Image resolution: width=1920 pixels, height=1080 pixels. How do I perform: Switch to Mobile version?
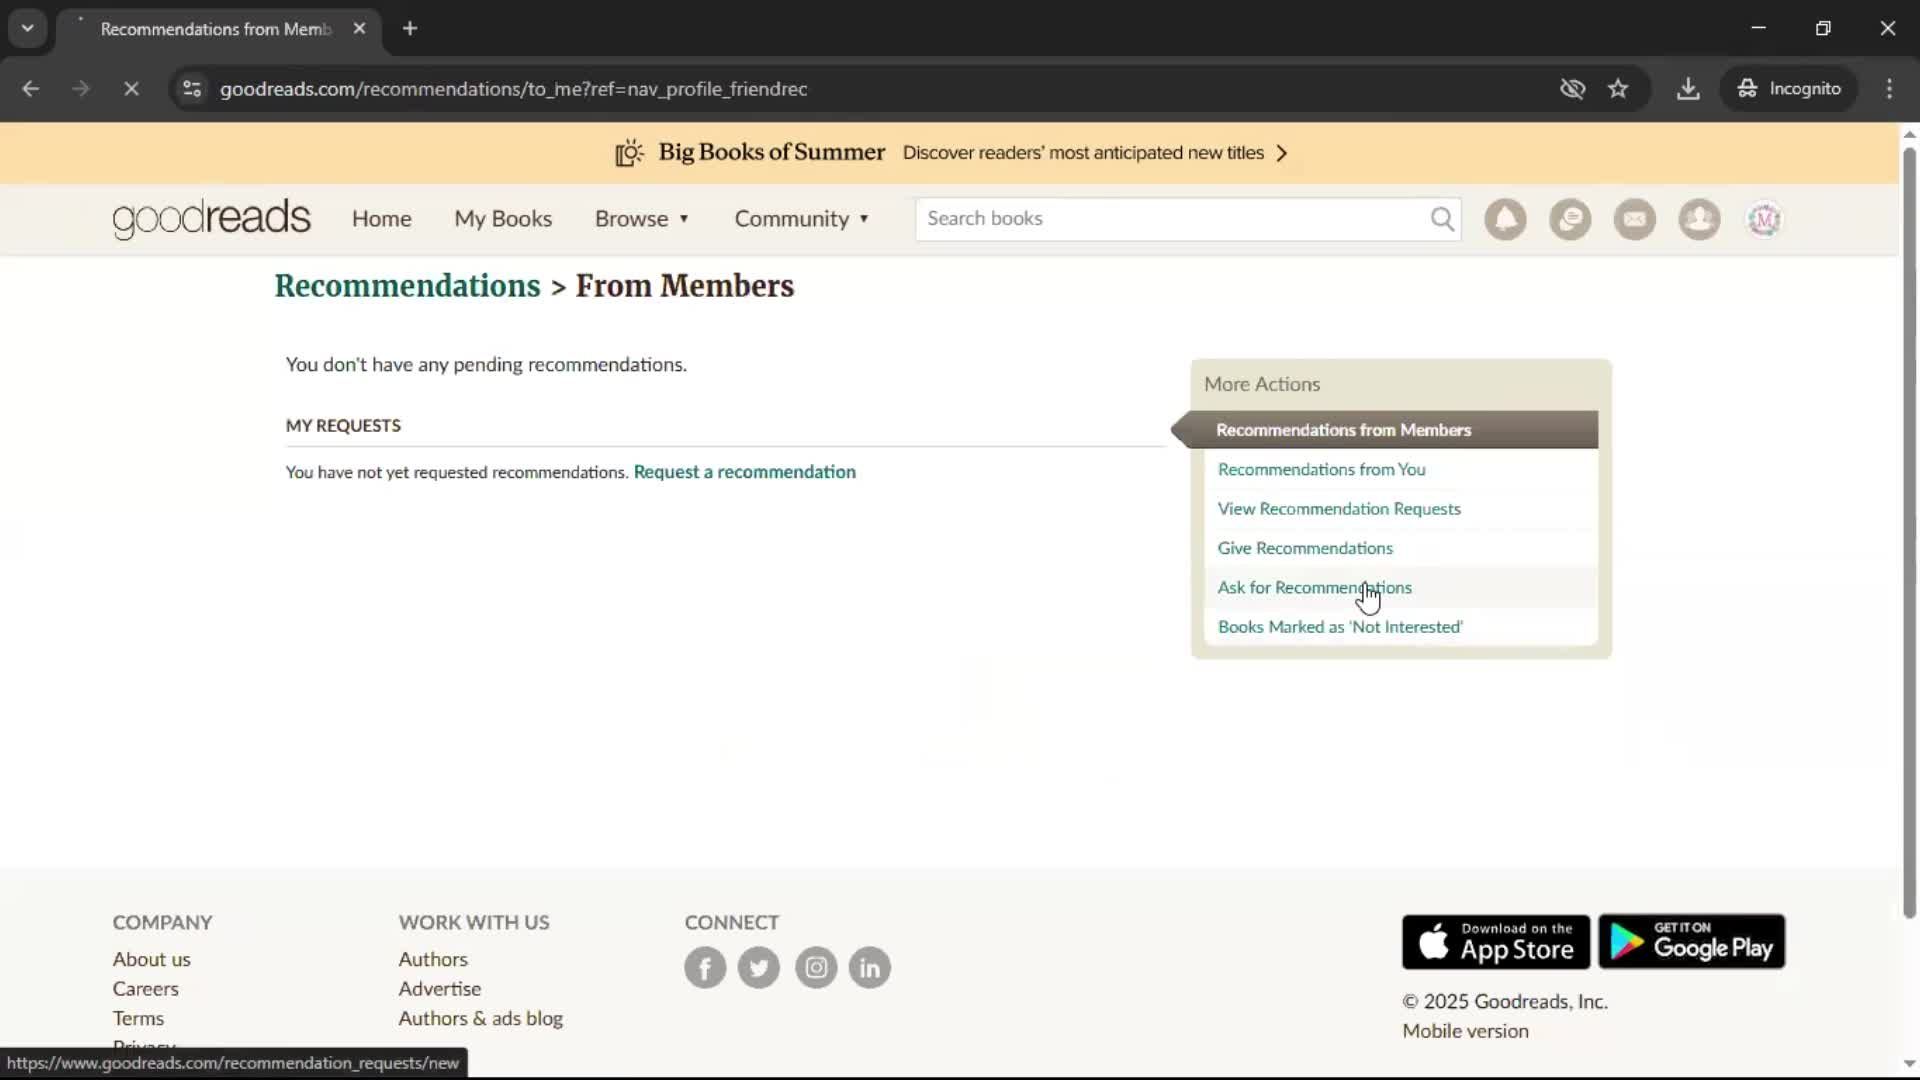click(1465, 1031)
